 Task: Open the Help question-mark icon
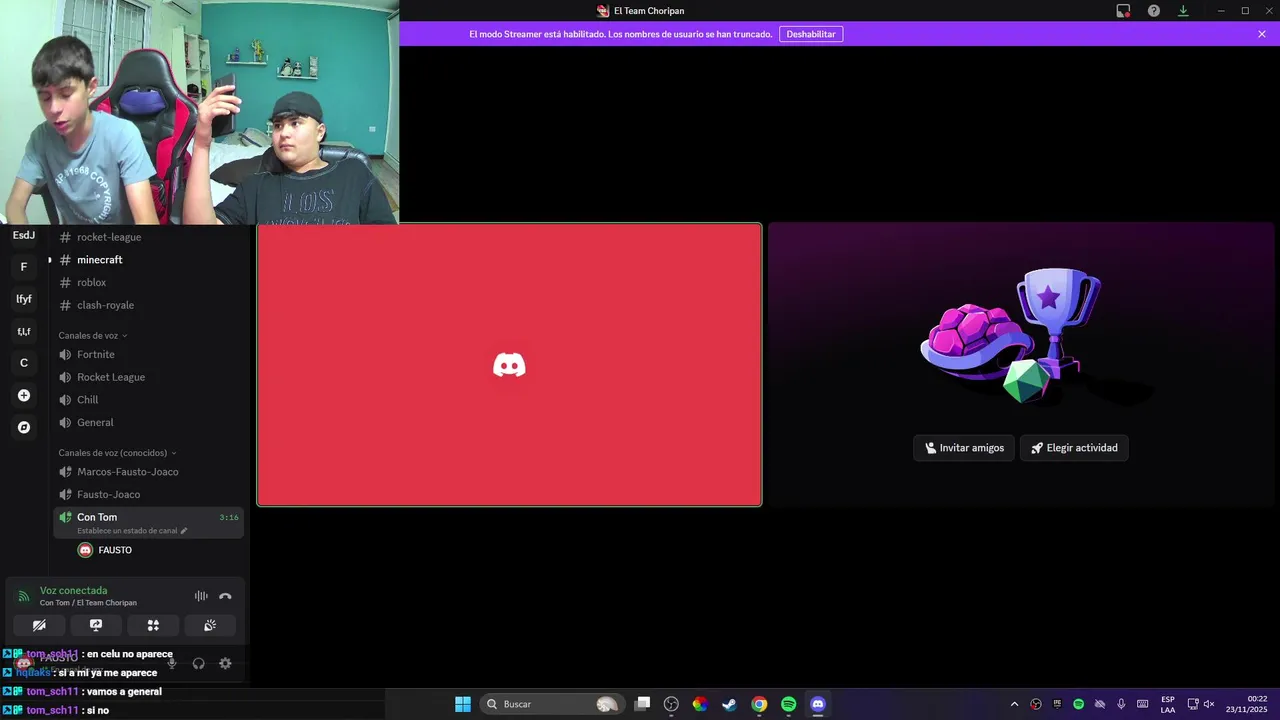[x=1154, y=11]
